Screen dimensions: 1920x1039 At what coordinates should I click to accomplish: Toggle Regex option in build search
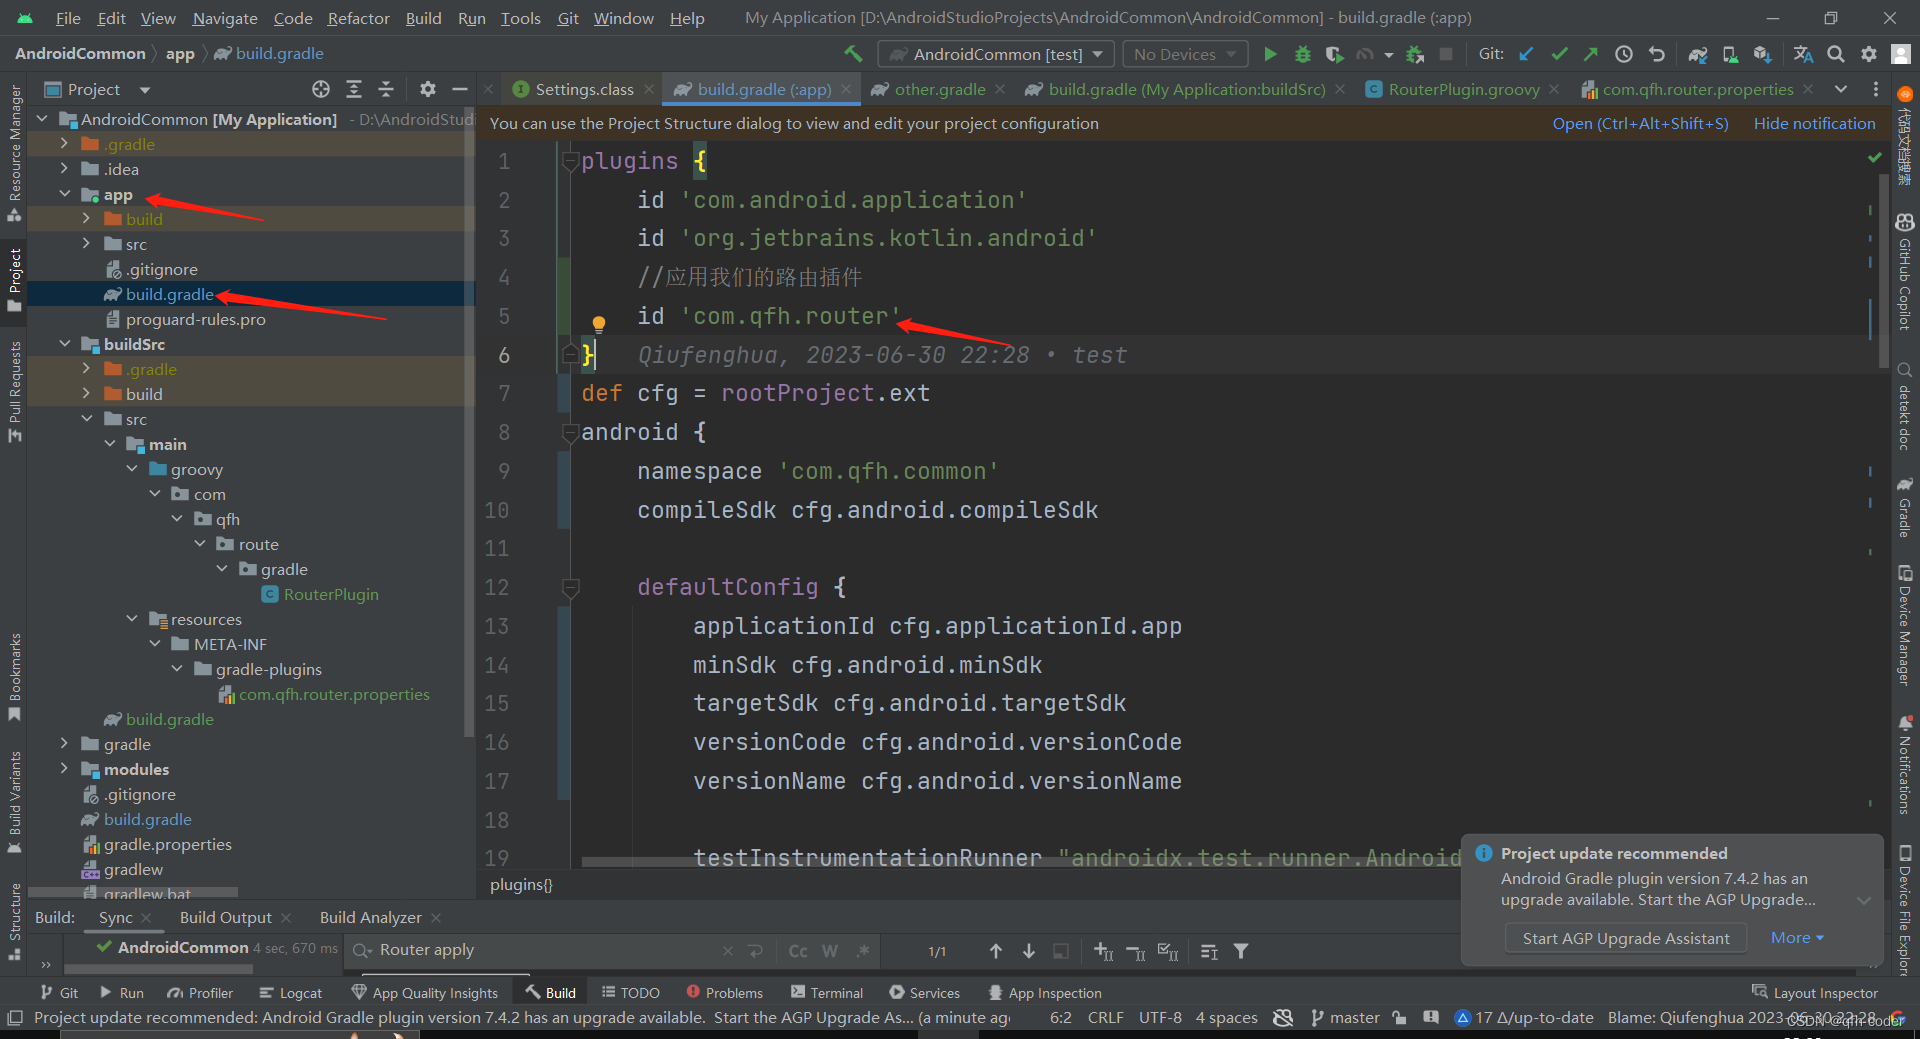(863, 951)
